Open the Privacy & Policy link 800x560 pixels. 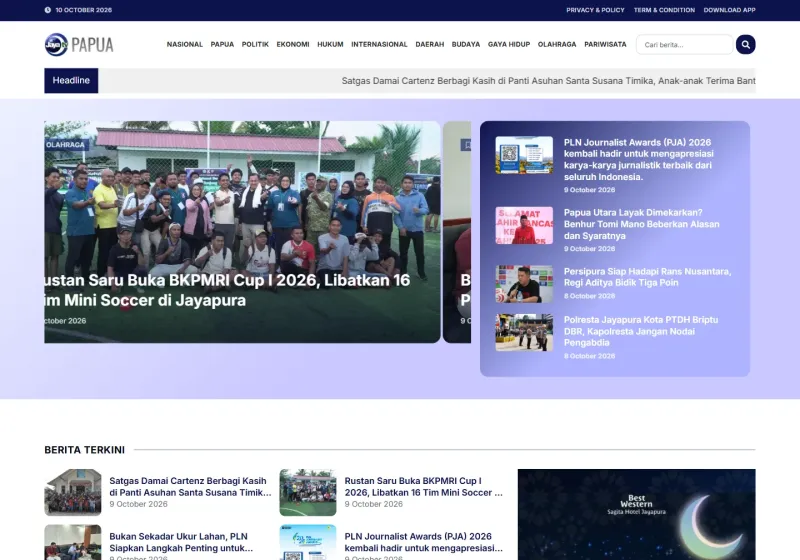(x=595, y=10)
